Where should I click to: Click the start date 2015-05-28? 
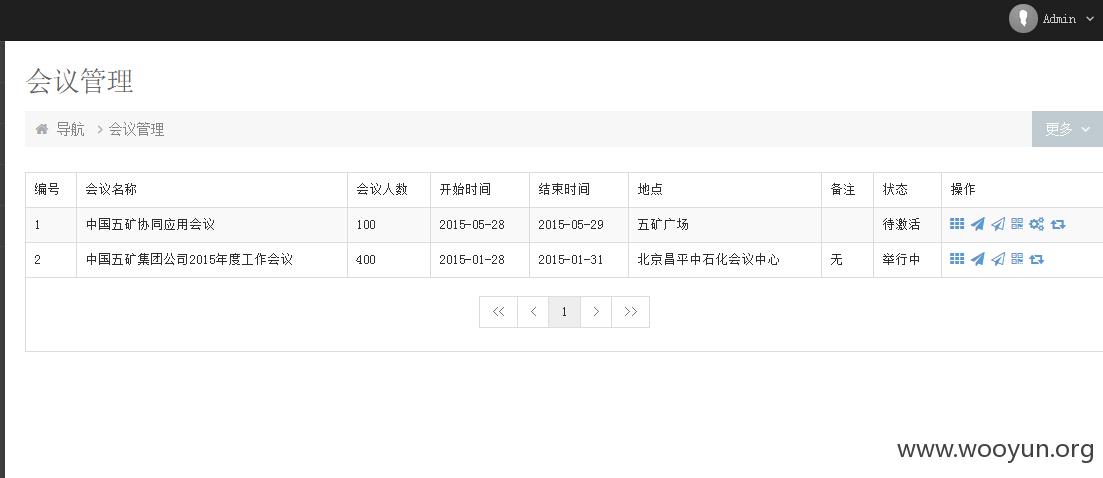[472, 225]
